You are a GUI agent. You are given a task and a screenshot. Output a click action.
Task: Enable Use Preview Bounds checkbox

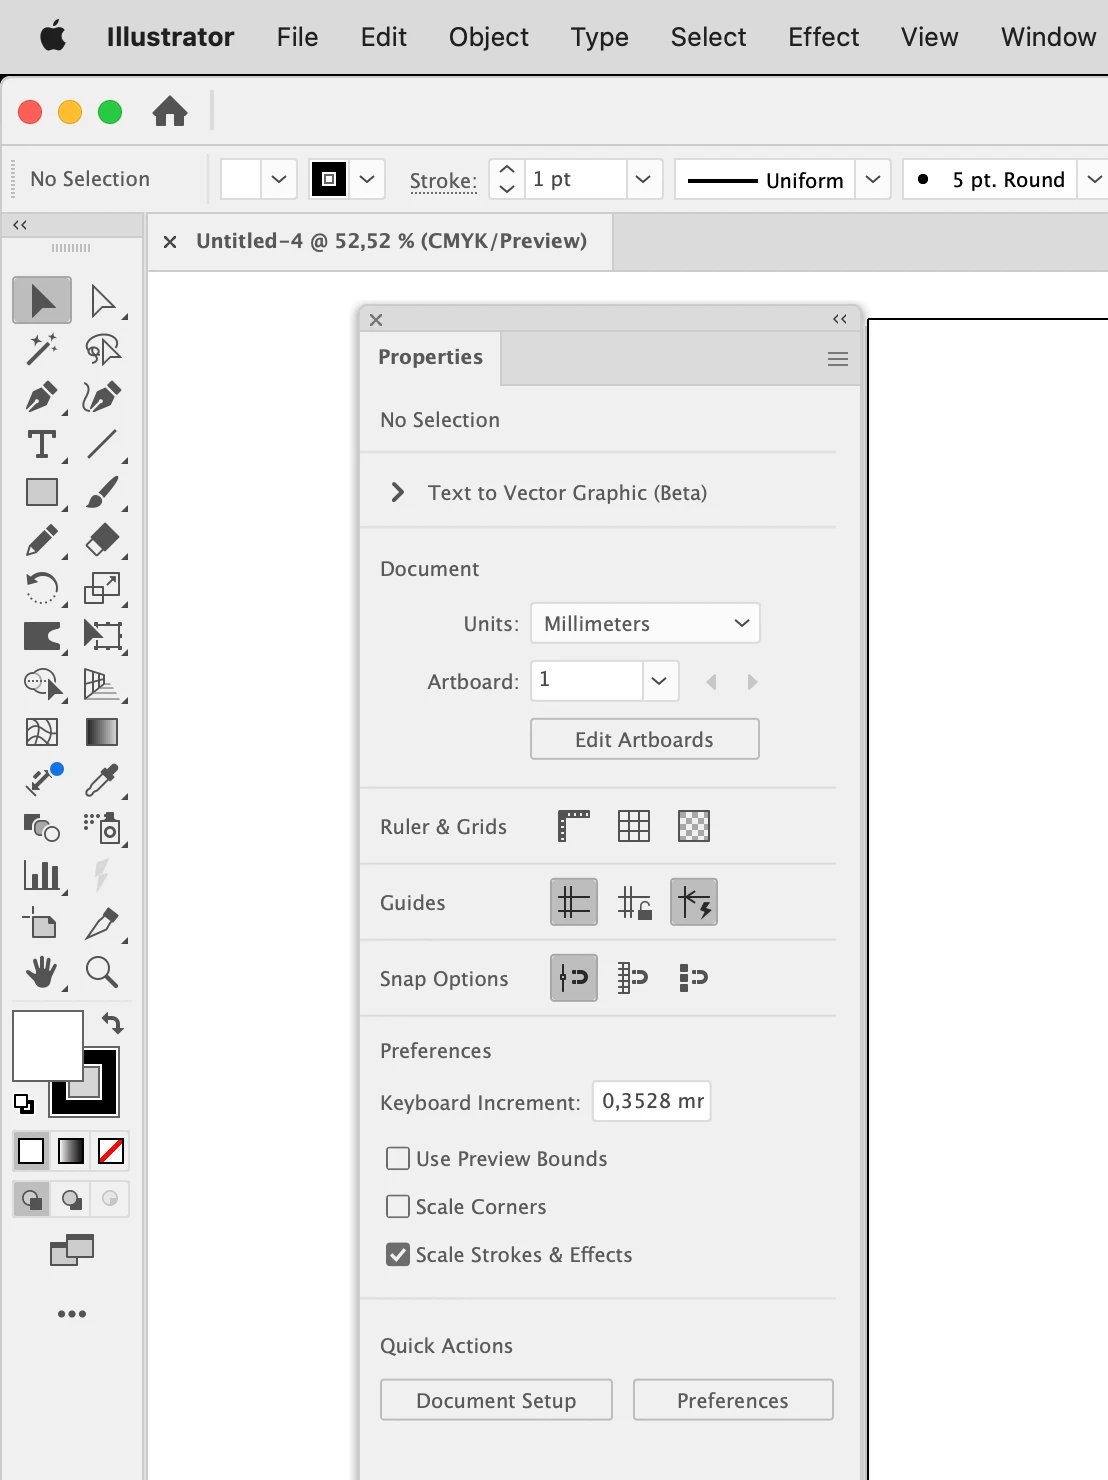tap(398, 1158)
